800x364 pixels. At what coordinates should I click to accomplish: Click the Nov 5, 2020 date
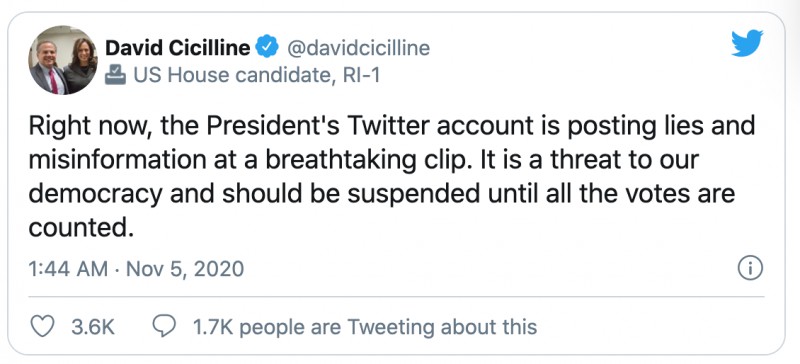(x=185, y=269)
